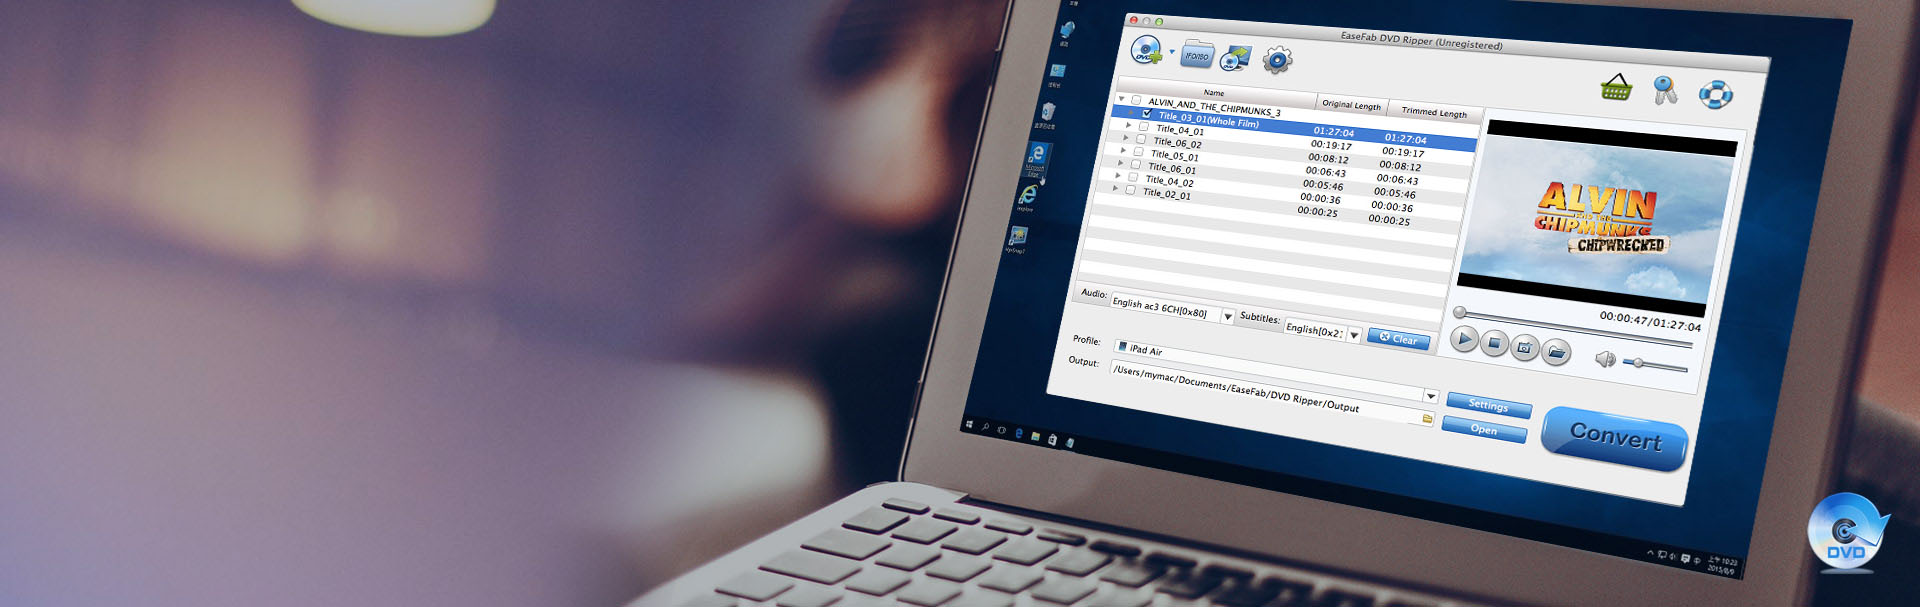Click the video seek slider handle
The height and width of the screenshot is (607, 1920).
point(1460,313)
